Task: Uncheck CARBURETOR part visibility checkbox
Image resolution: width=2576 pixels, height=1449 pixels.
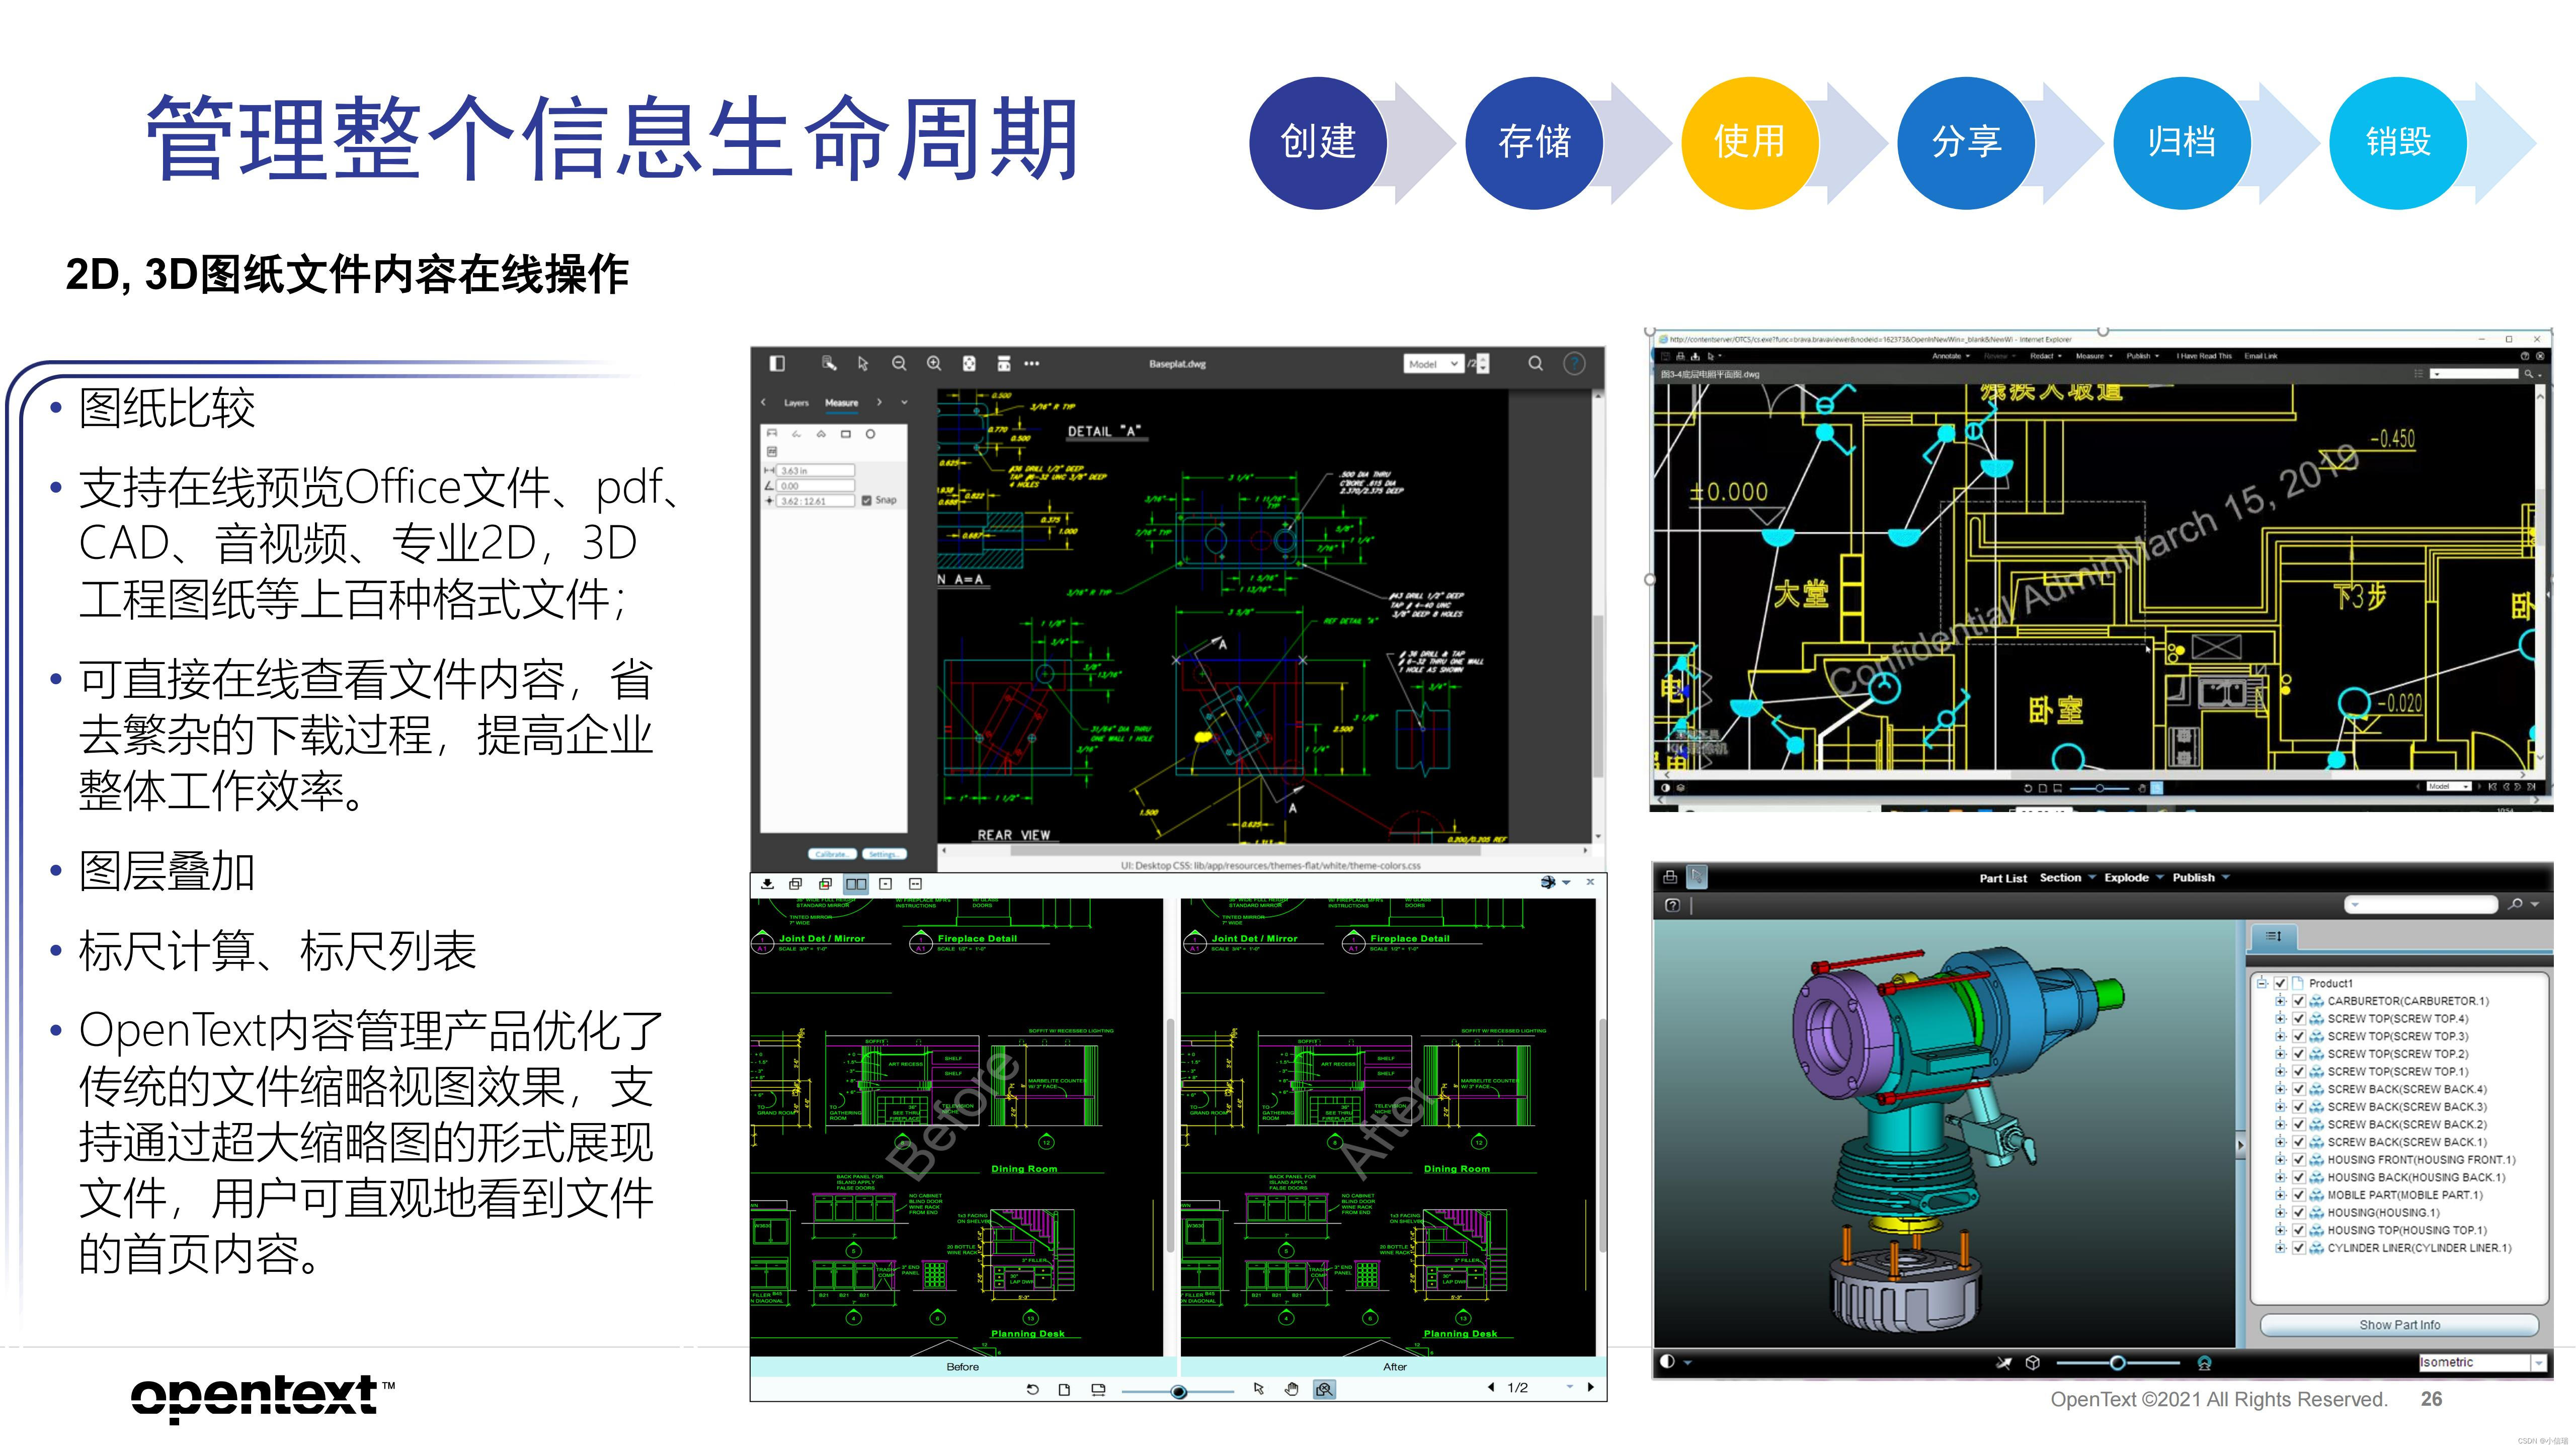Action: (2298, 1001)
